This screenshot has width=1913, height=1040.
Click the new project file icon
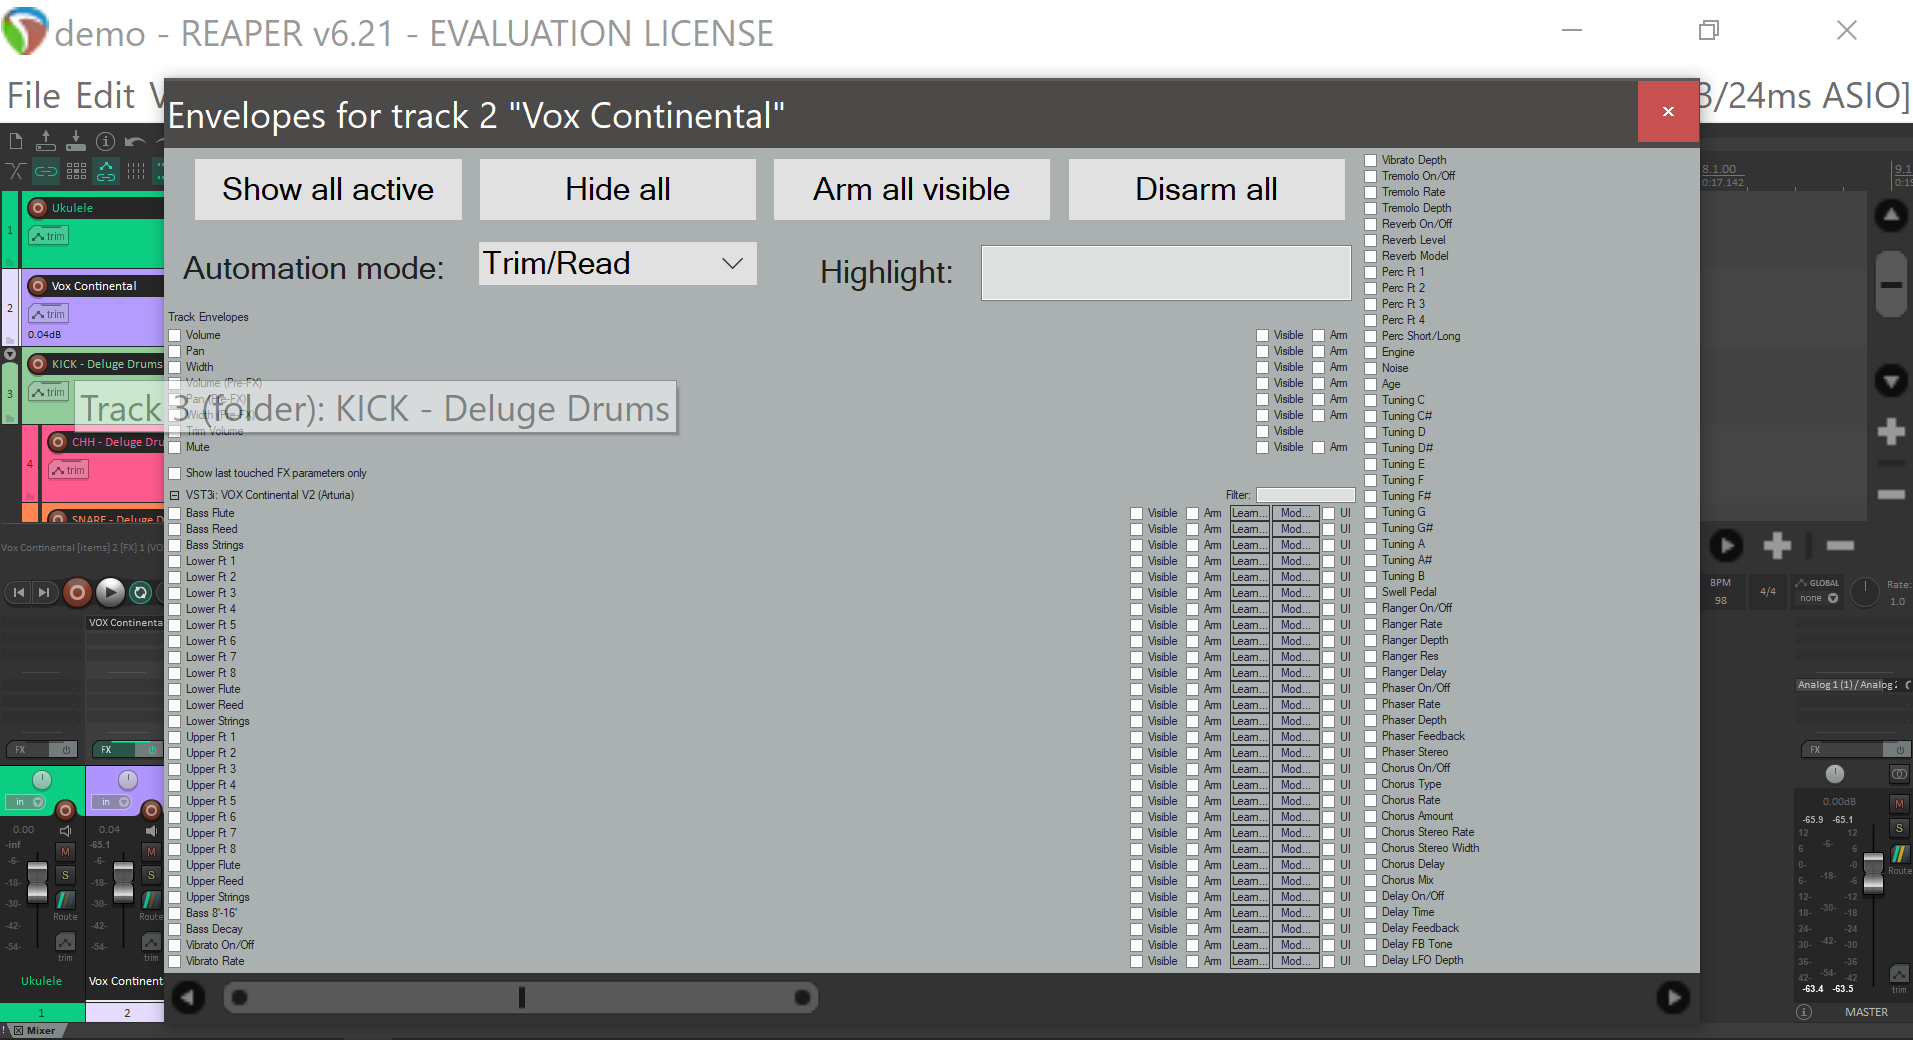pyautogui.click(x=15, y=141)
